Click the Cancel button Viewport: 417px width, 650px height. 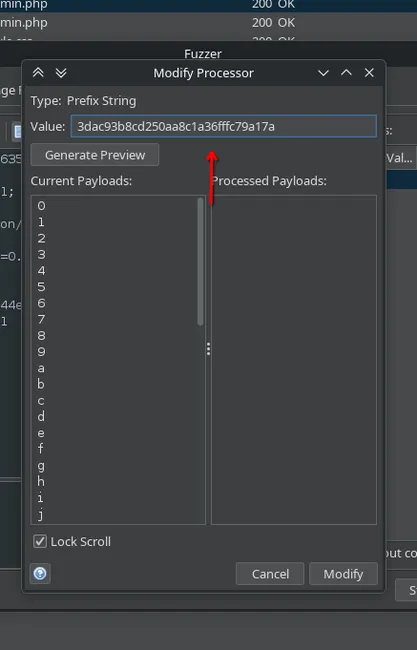[x=270, y=574]
